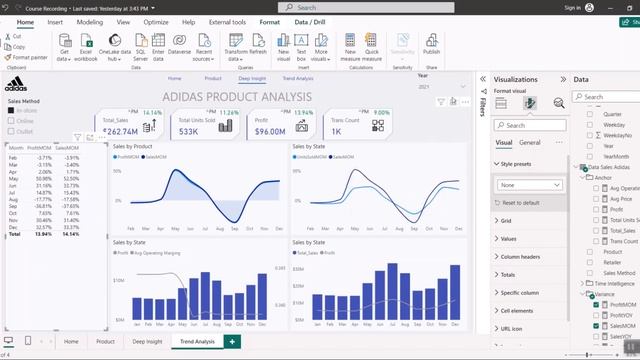
Task: Click Reset to default
Action: [x=517, y=202]
